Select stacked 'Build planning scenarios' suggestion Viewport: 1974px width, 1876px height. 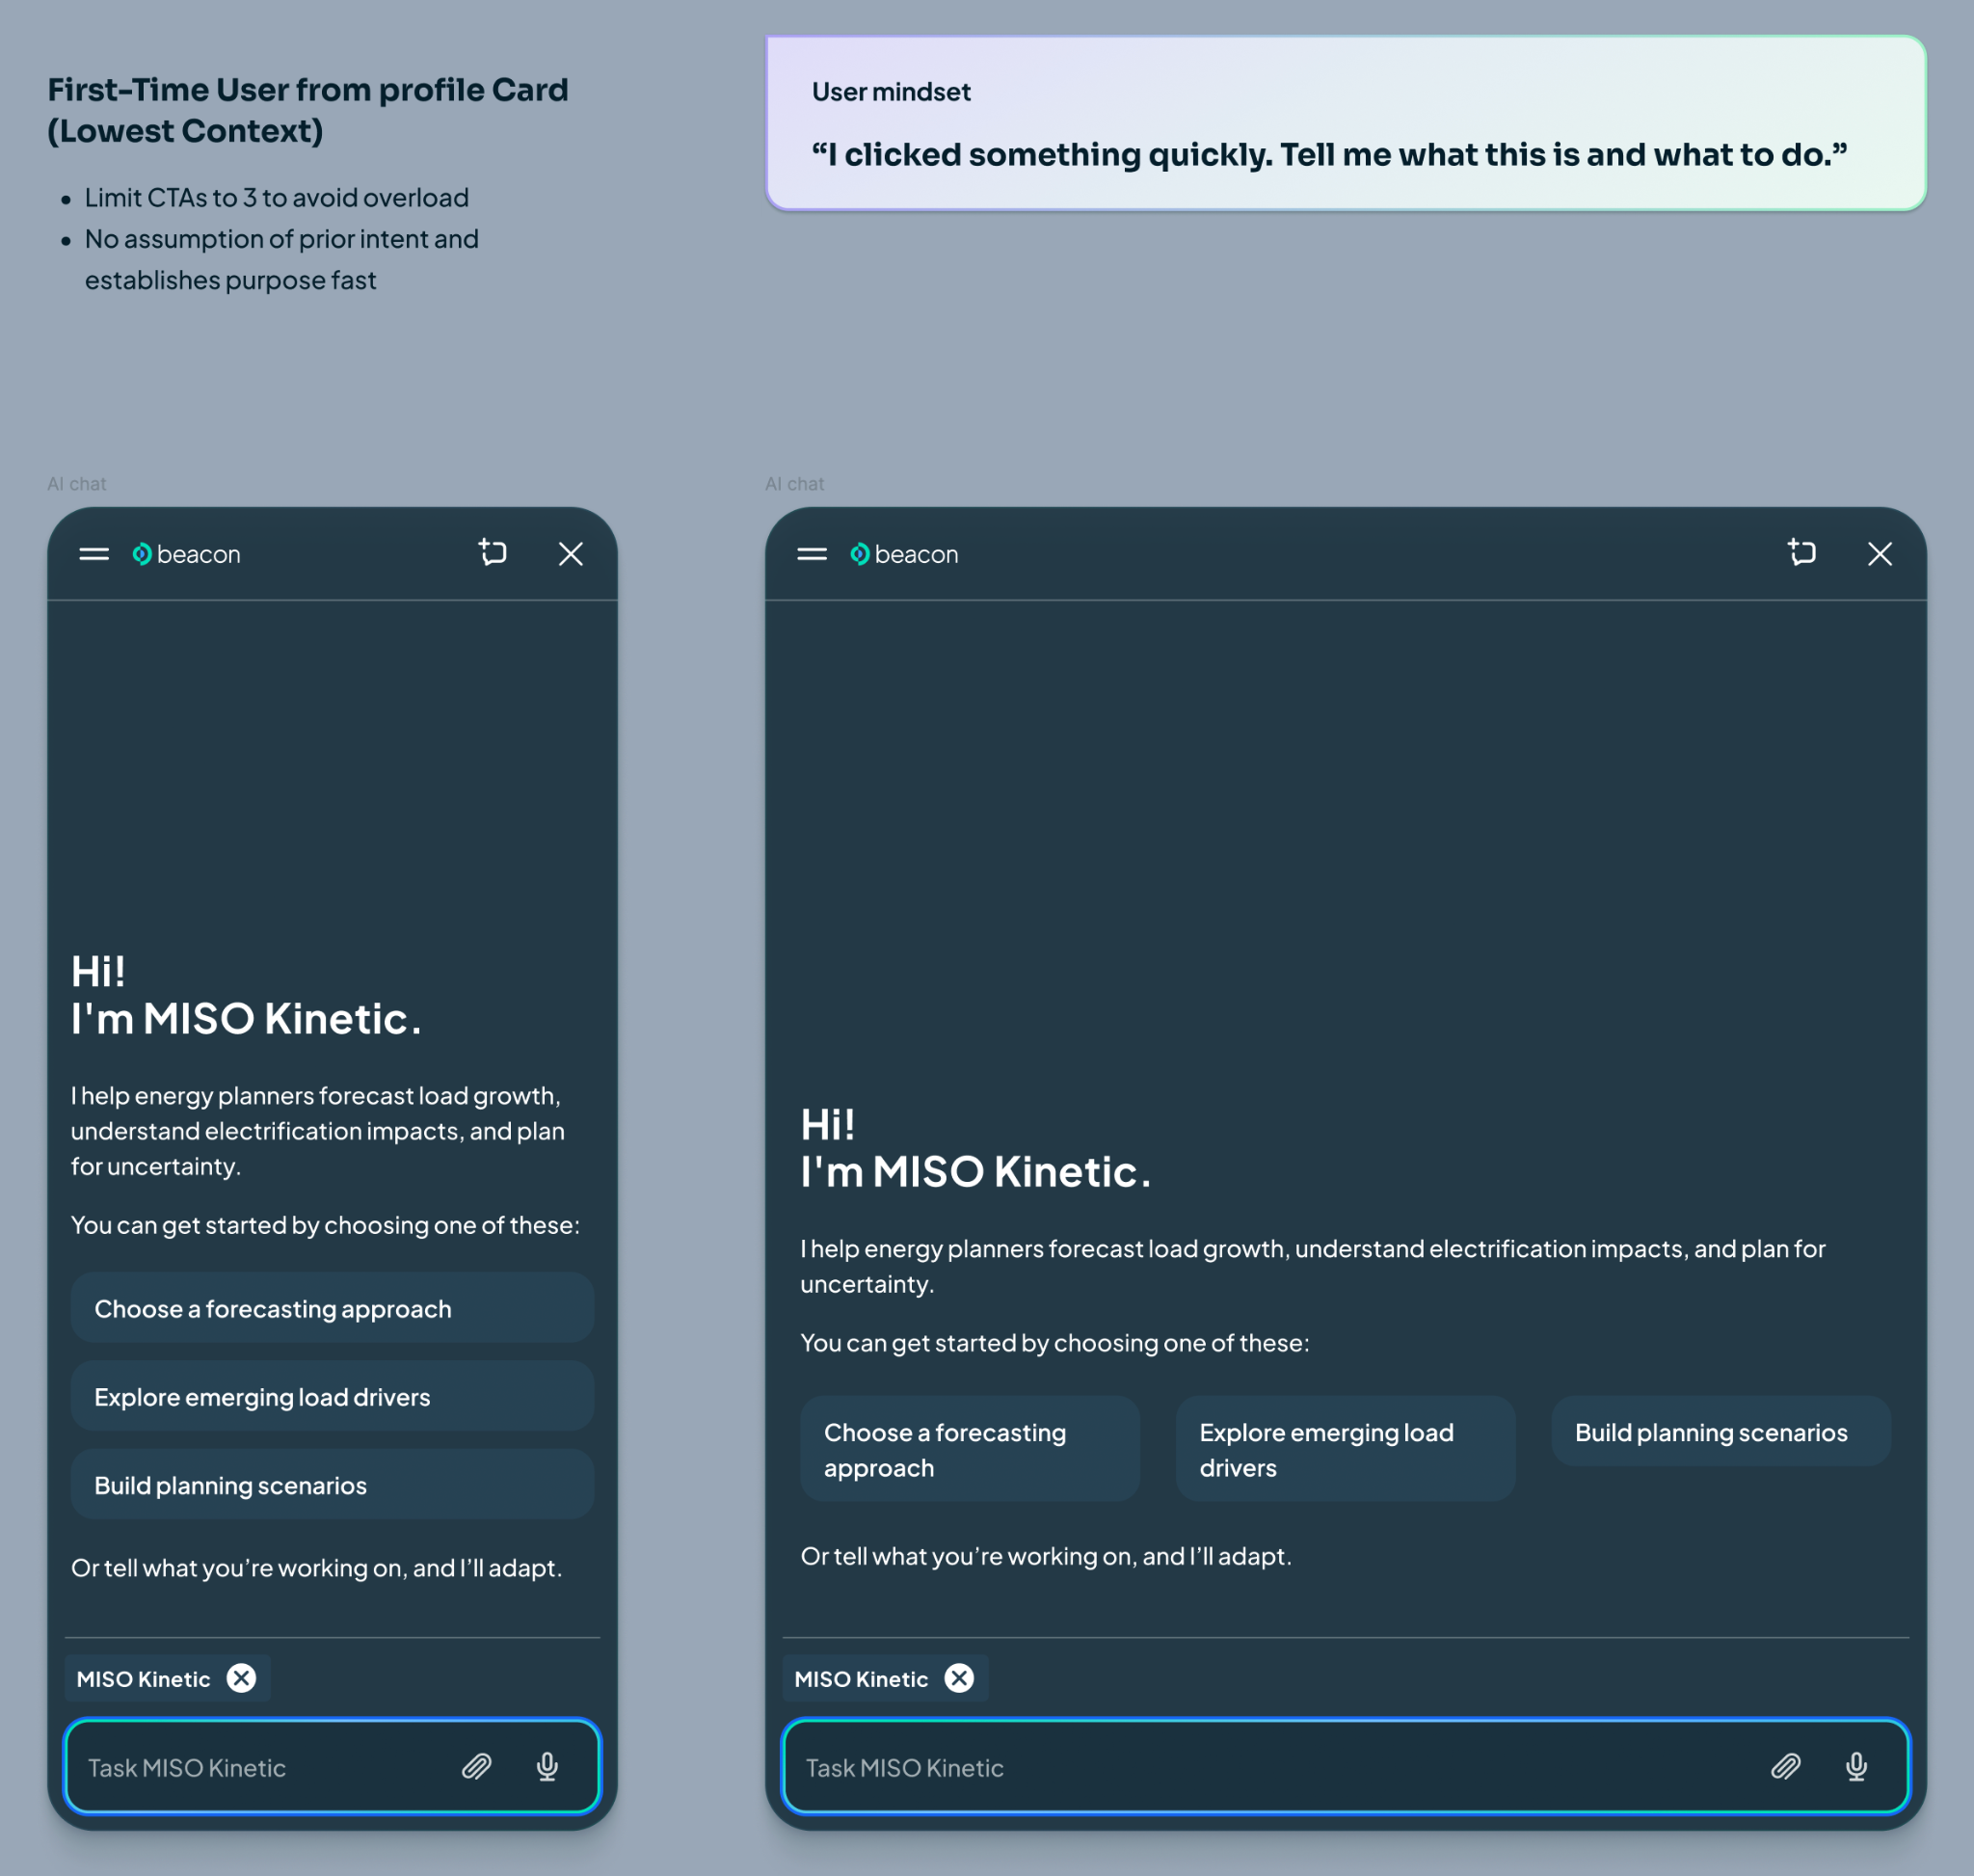pyautogui.click(x=332, y=1485)
